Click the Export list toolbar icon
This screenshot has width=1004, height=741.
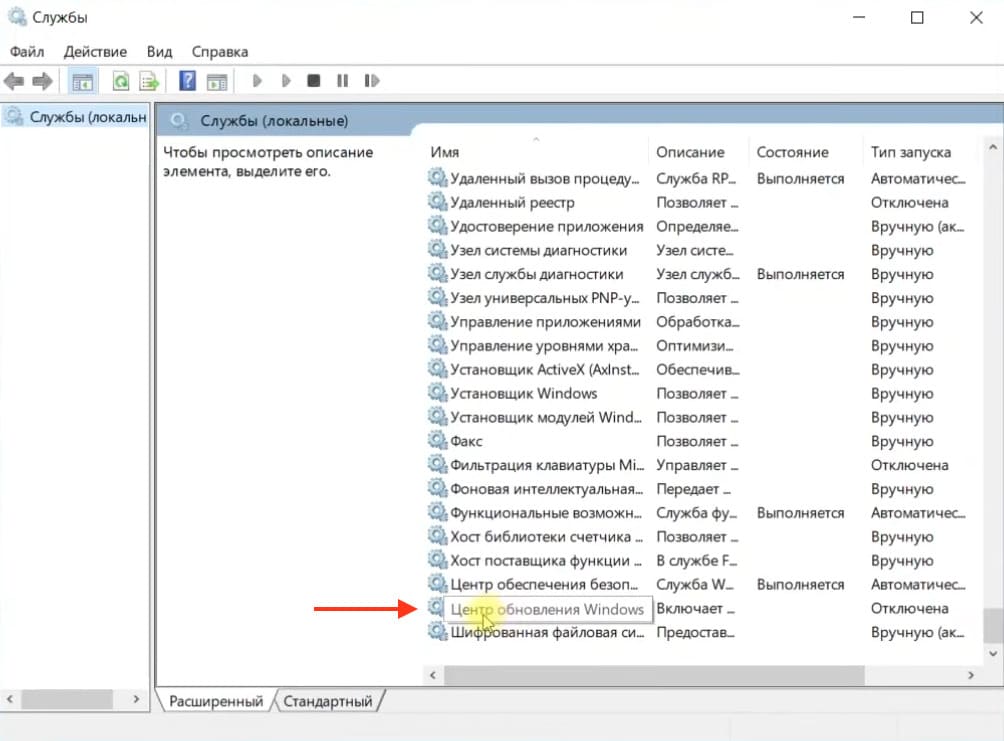pos(149,81)
